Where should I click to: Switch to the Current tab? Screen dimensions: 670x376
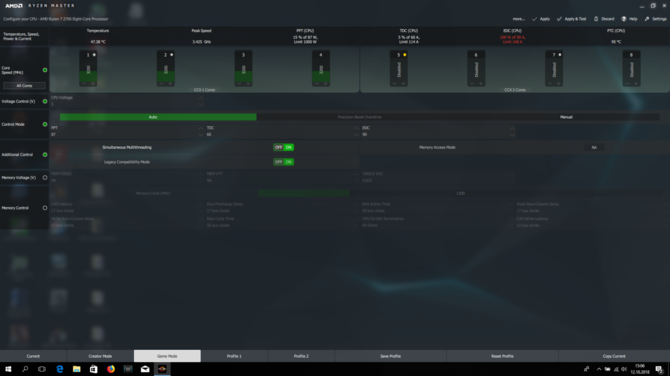33,356
